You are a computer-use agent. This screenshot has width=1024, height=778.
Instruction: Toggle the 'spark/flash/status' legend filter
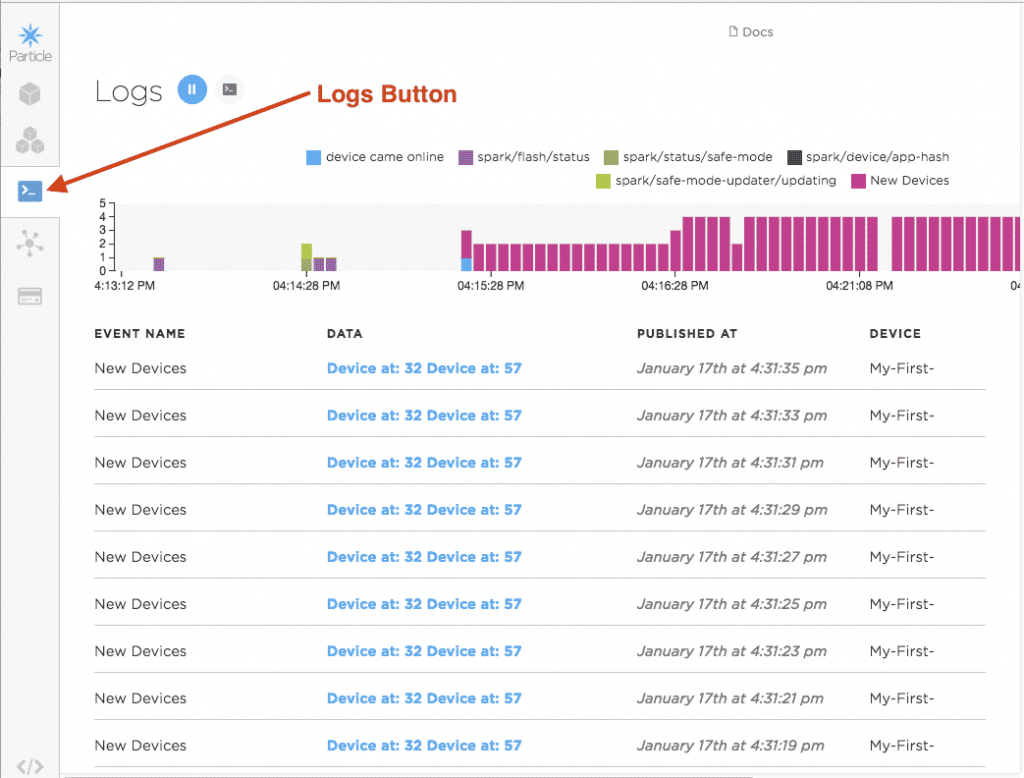point(467,157)
